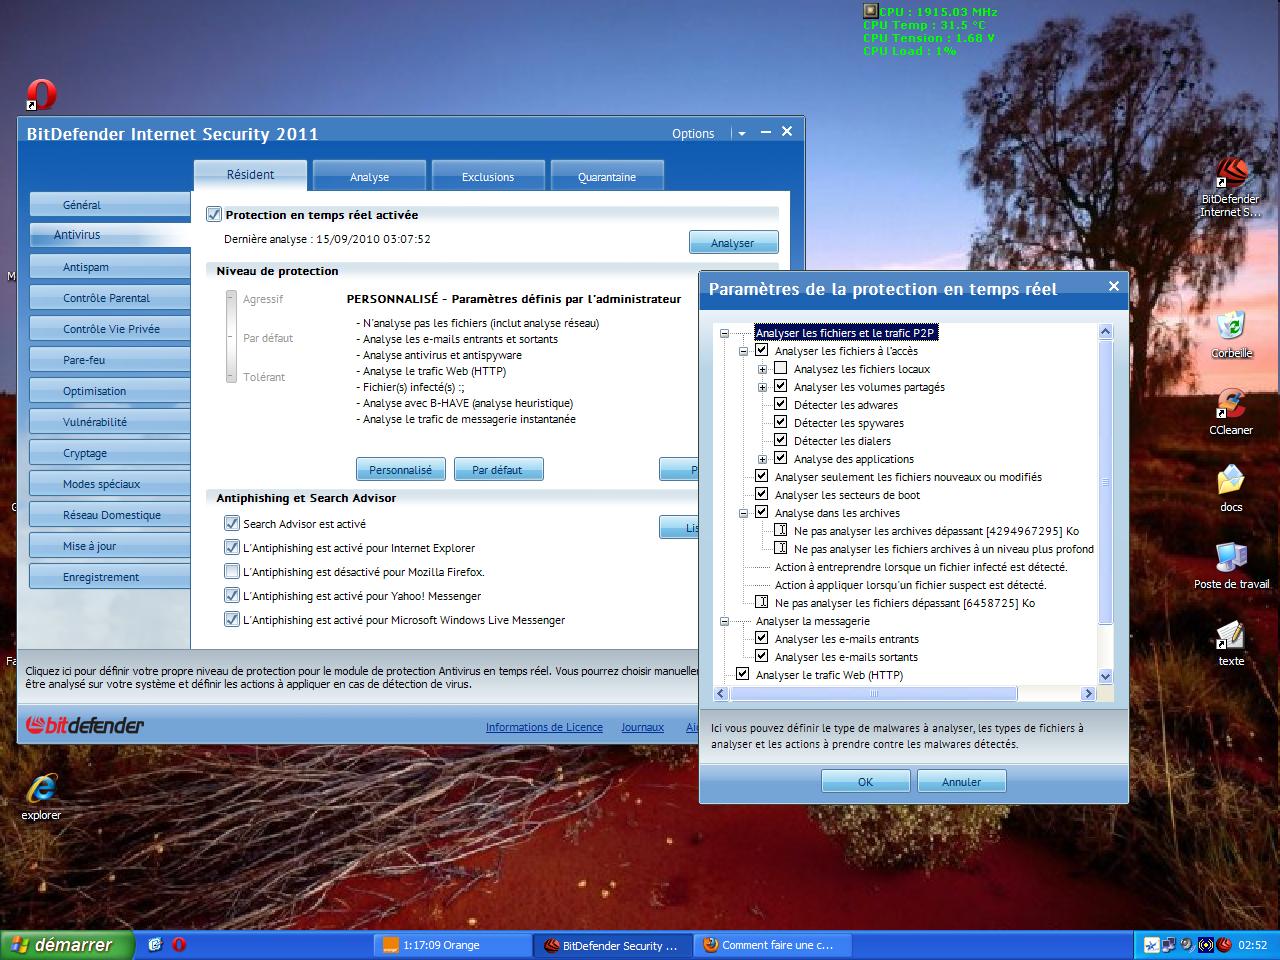Click the red BitDefender icon in the system tray
This screenshot has height=960, width=1280.
coord(1223,944)
